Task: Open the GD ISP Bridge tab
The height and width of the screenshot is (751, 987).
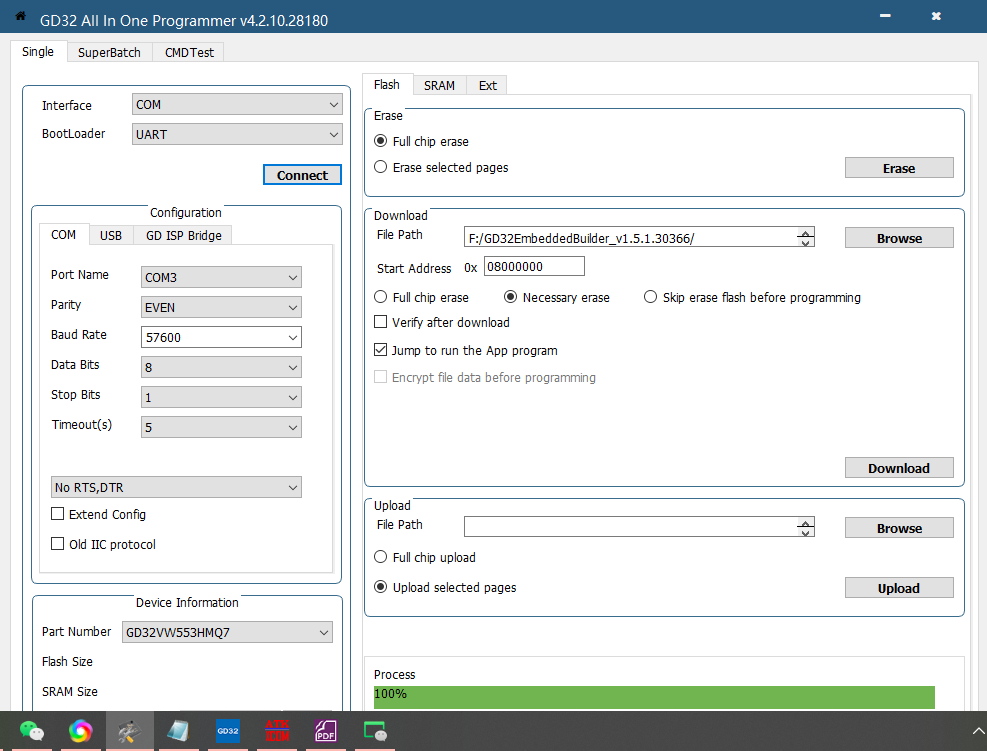Action: (x=183, y=235)
